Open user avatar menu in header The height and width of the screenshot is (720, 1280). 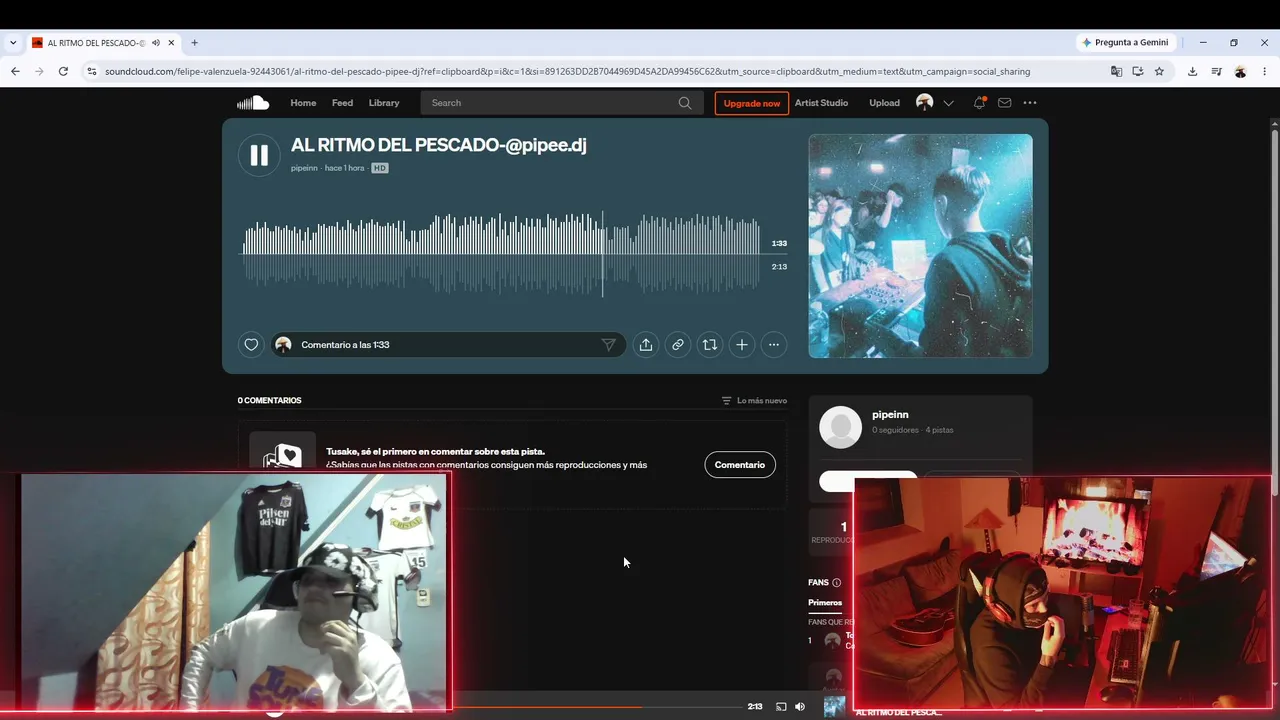925,103
